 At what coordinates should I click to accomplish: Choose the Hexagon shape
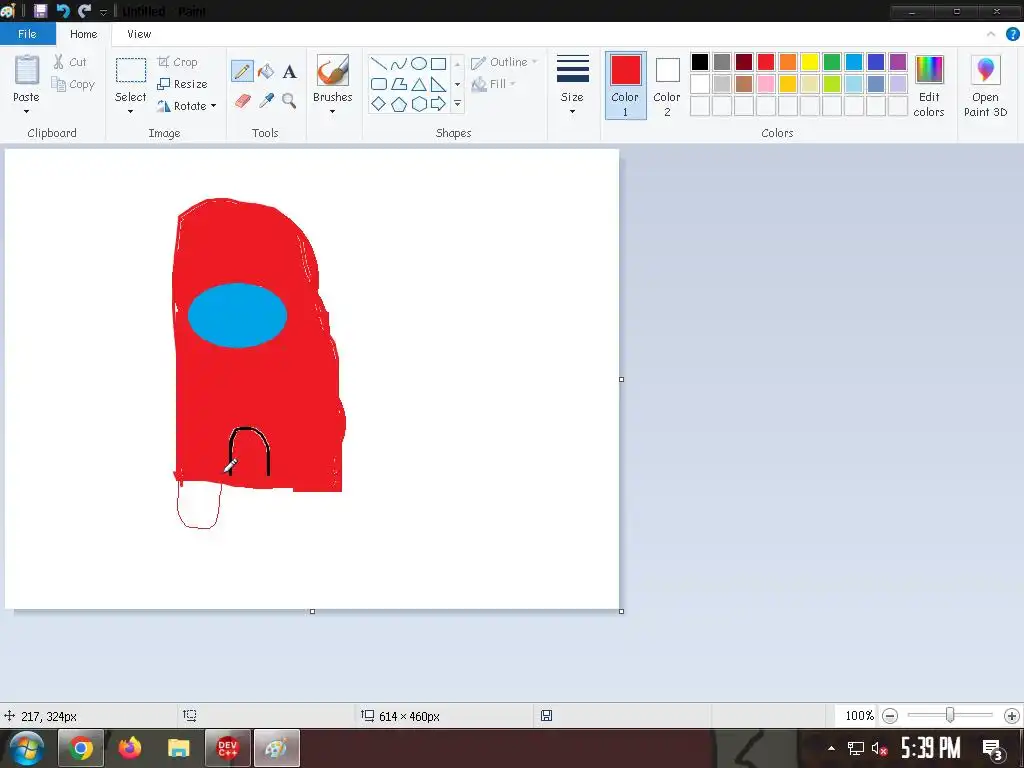click(x=419, y=104)
